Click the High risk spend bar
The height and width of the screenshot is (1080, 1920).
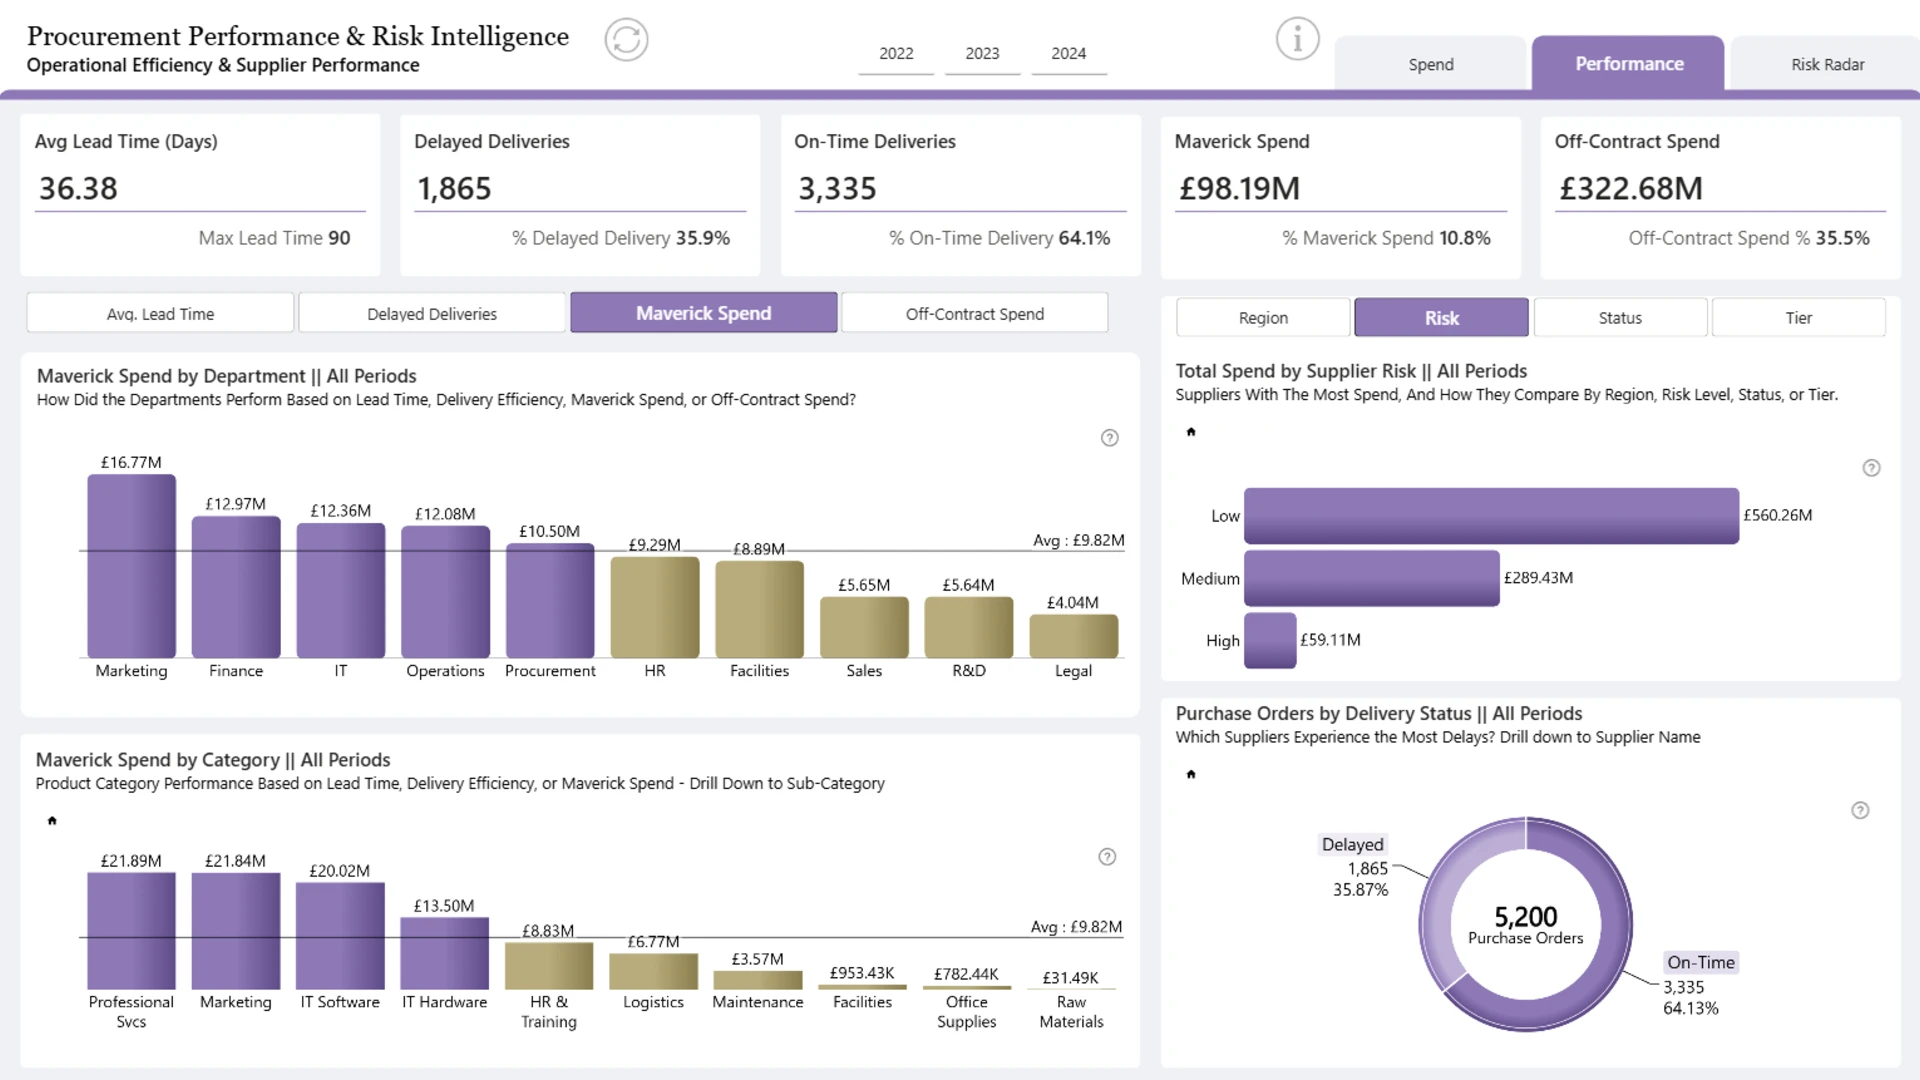click(1270, 640)
